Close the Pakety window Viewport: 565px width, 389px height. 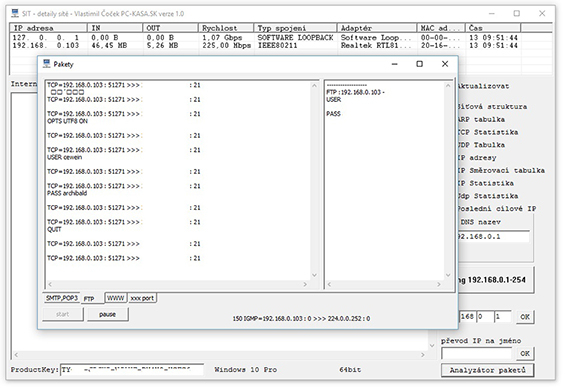tap(445, 64)
